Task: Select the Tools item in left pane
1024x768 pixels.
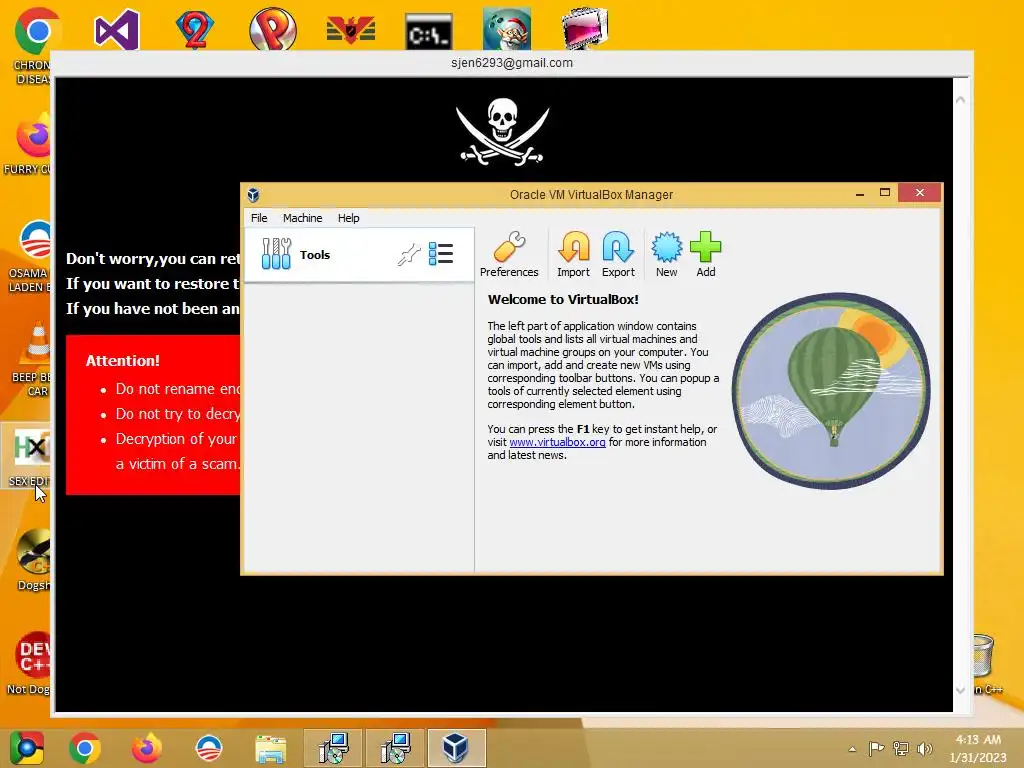Action: point(359,255)
